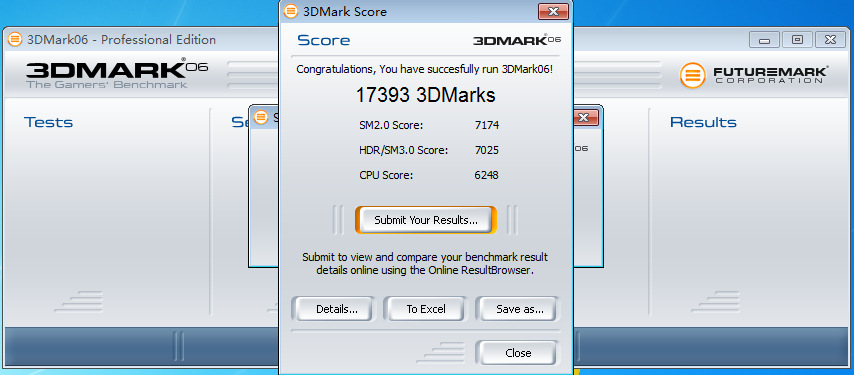The width and height of the screenshot is (854, 375).
Task: Select the Results panel heading
Action: click(703, 122)
